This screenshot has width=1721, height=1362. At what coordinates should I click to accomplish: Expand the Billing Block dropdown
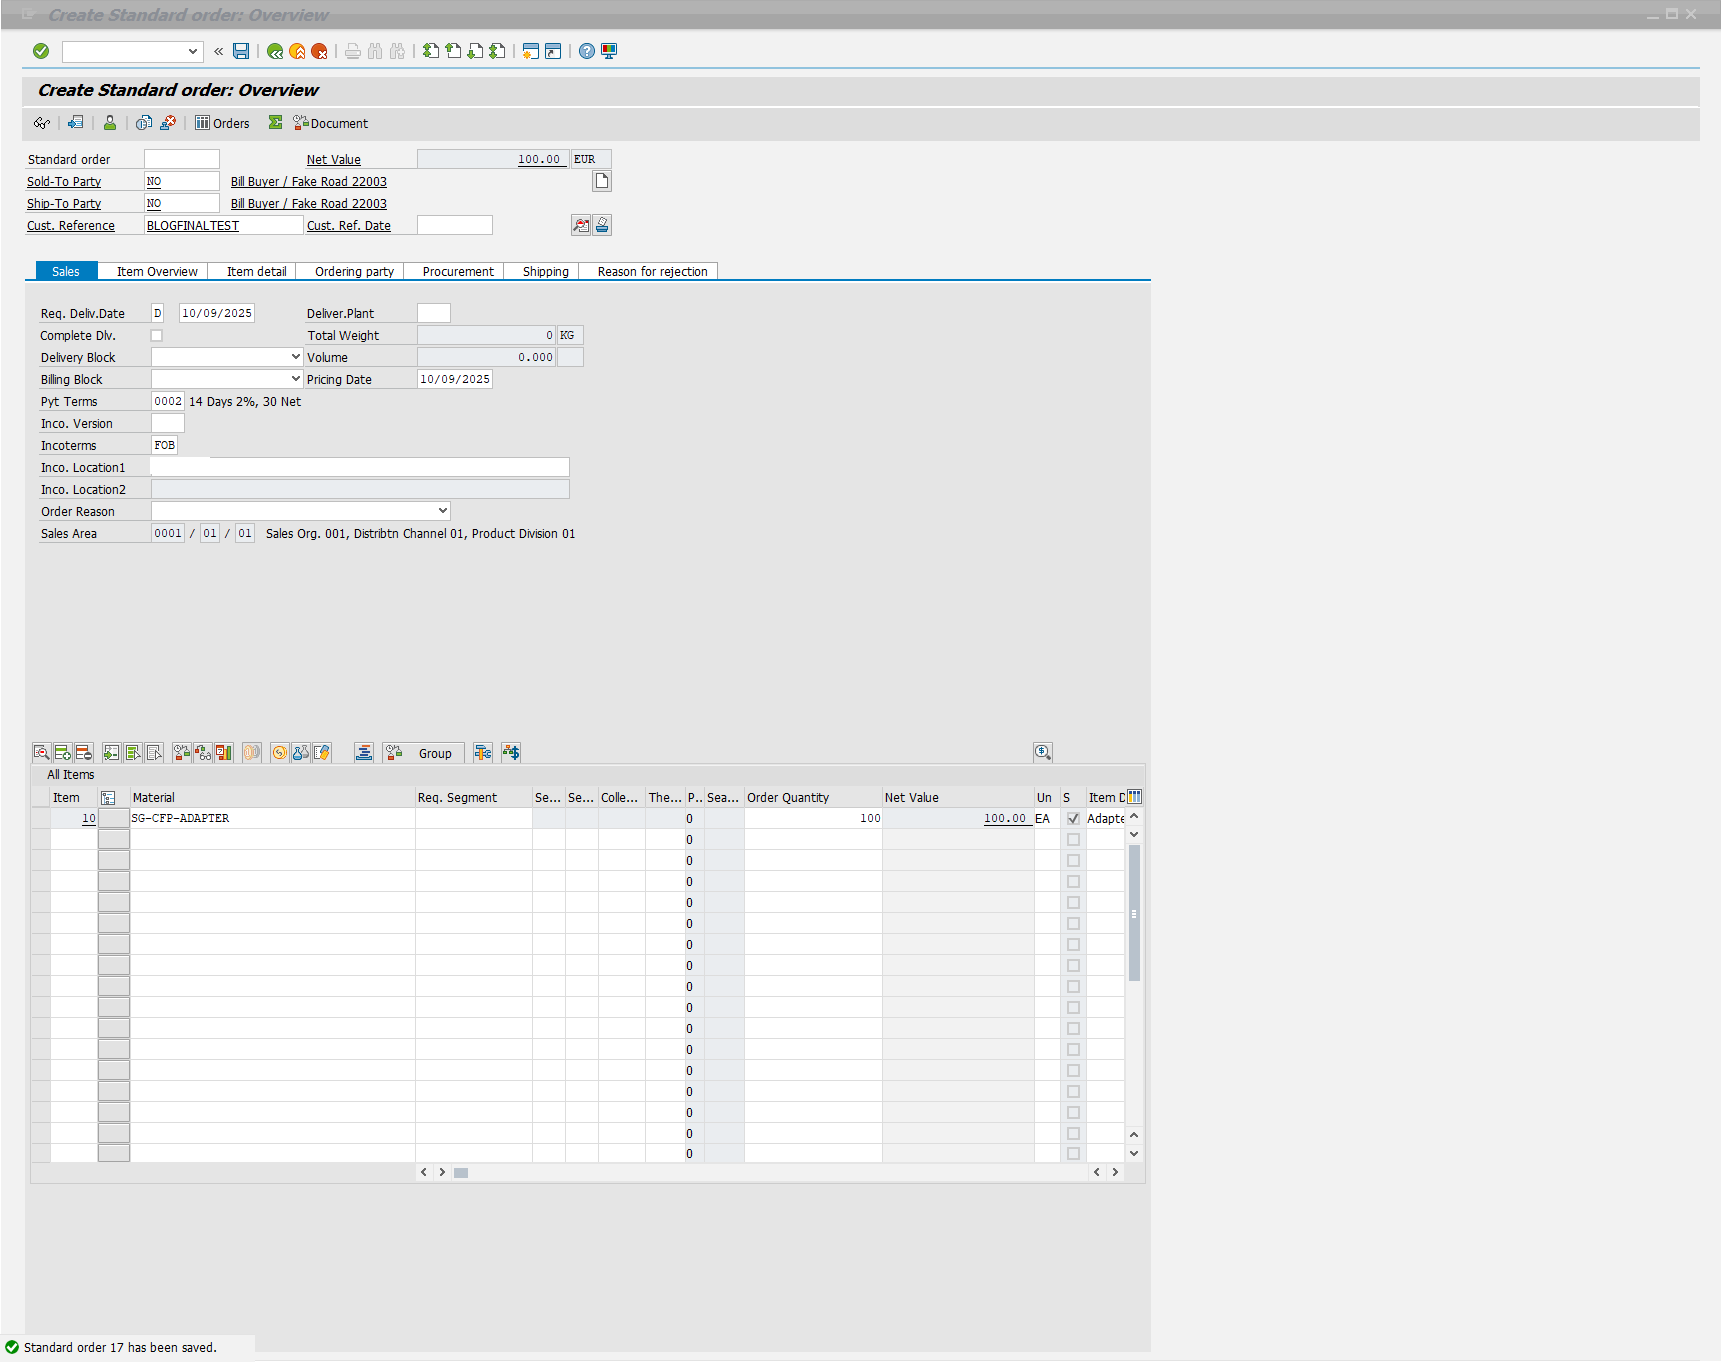(x=295, y=379)
